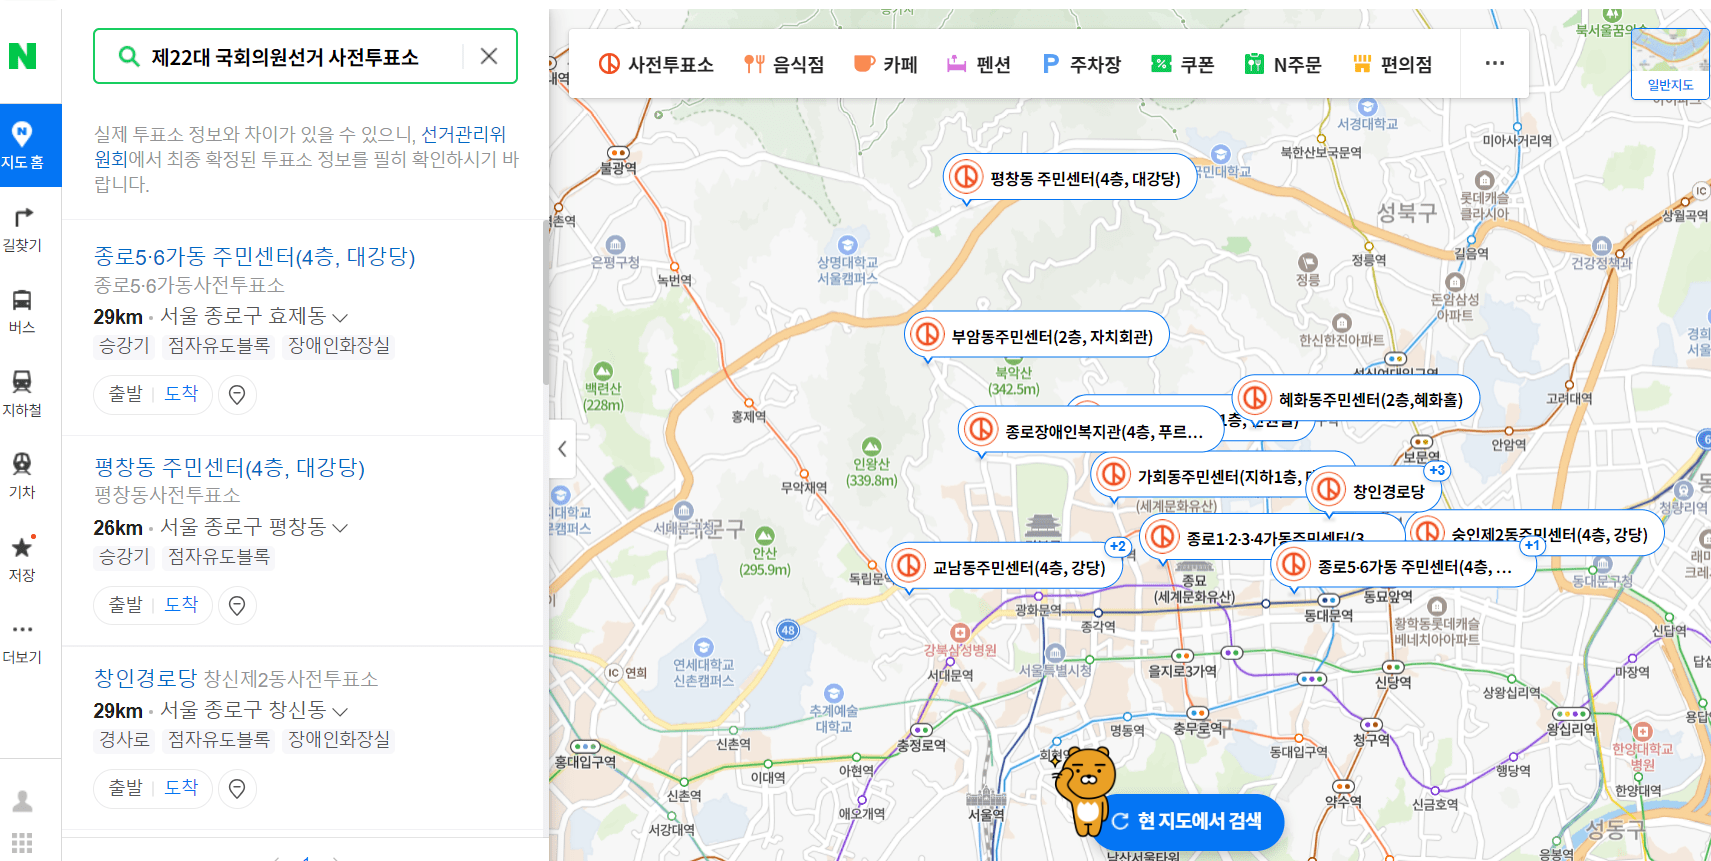Screen dimensions: 1711x861
Task: Set 평창동 주민센터 as 도착
Action: [181, 605]
